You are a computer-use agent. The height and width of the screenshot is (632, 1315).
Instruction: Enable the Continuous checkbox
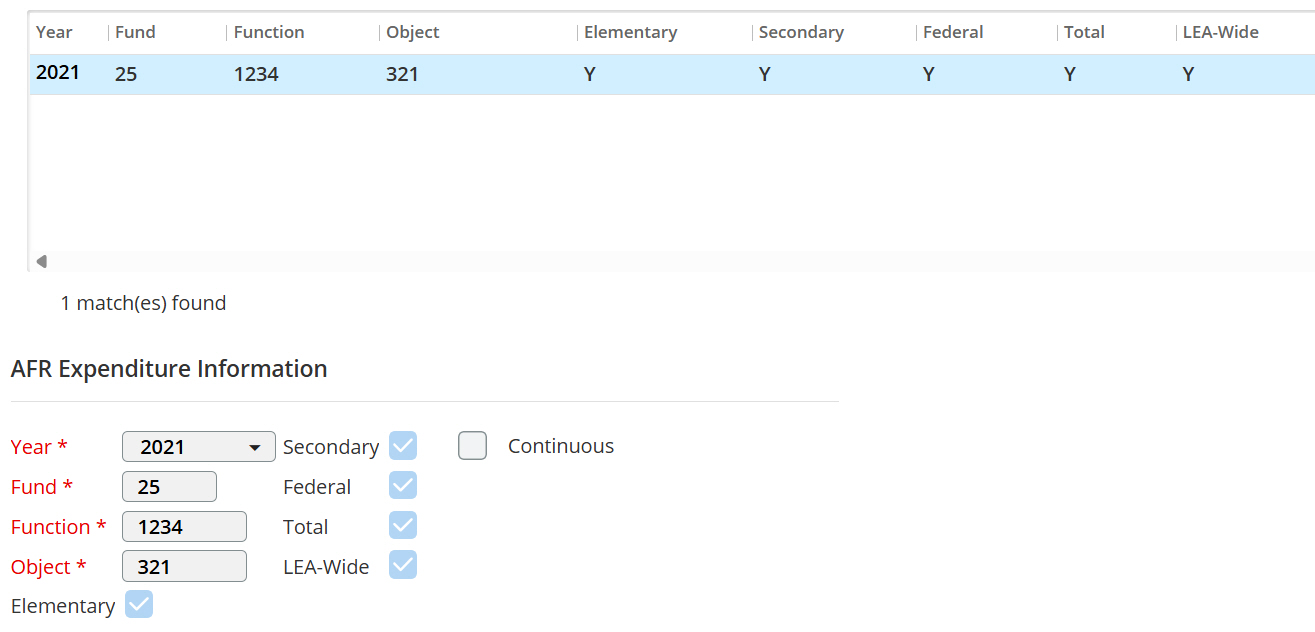coord(473,446)
